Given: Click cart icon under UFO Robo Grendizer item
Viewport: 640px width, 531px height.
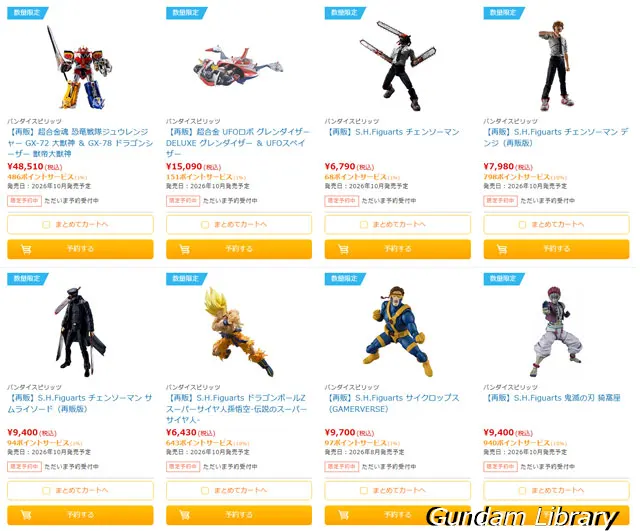Looking at the screenshot, I should click(184, 249).
